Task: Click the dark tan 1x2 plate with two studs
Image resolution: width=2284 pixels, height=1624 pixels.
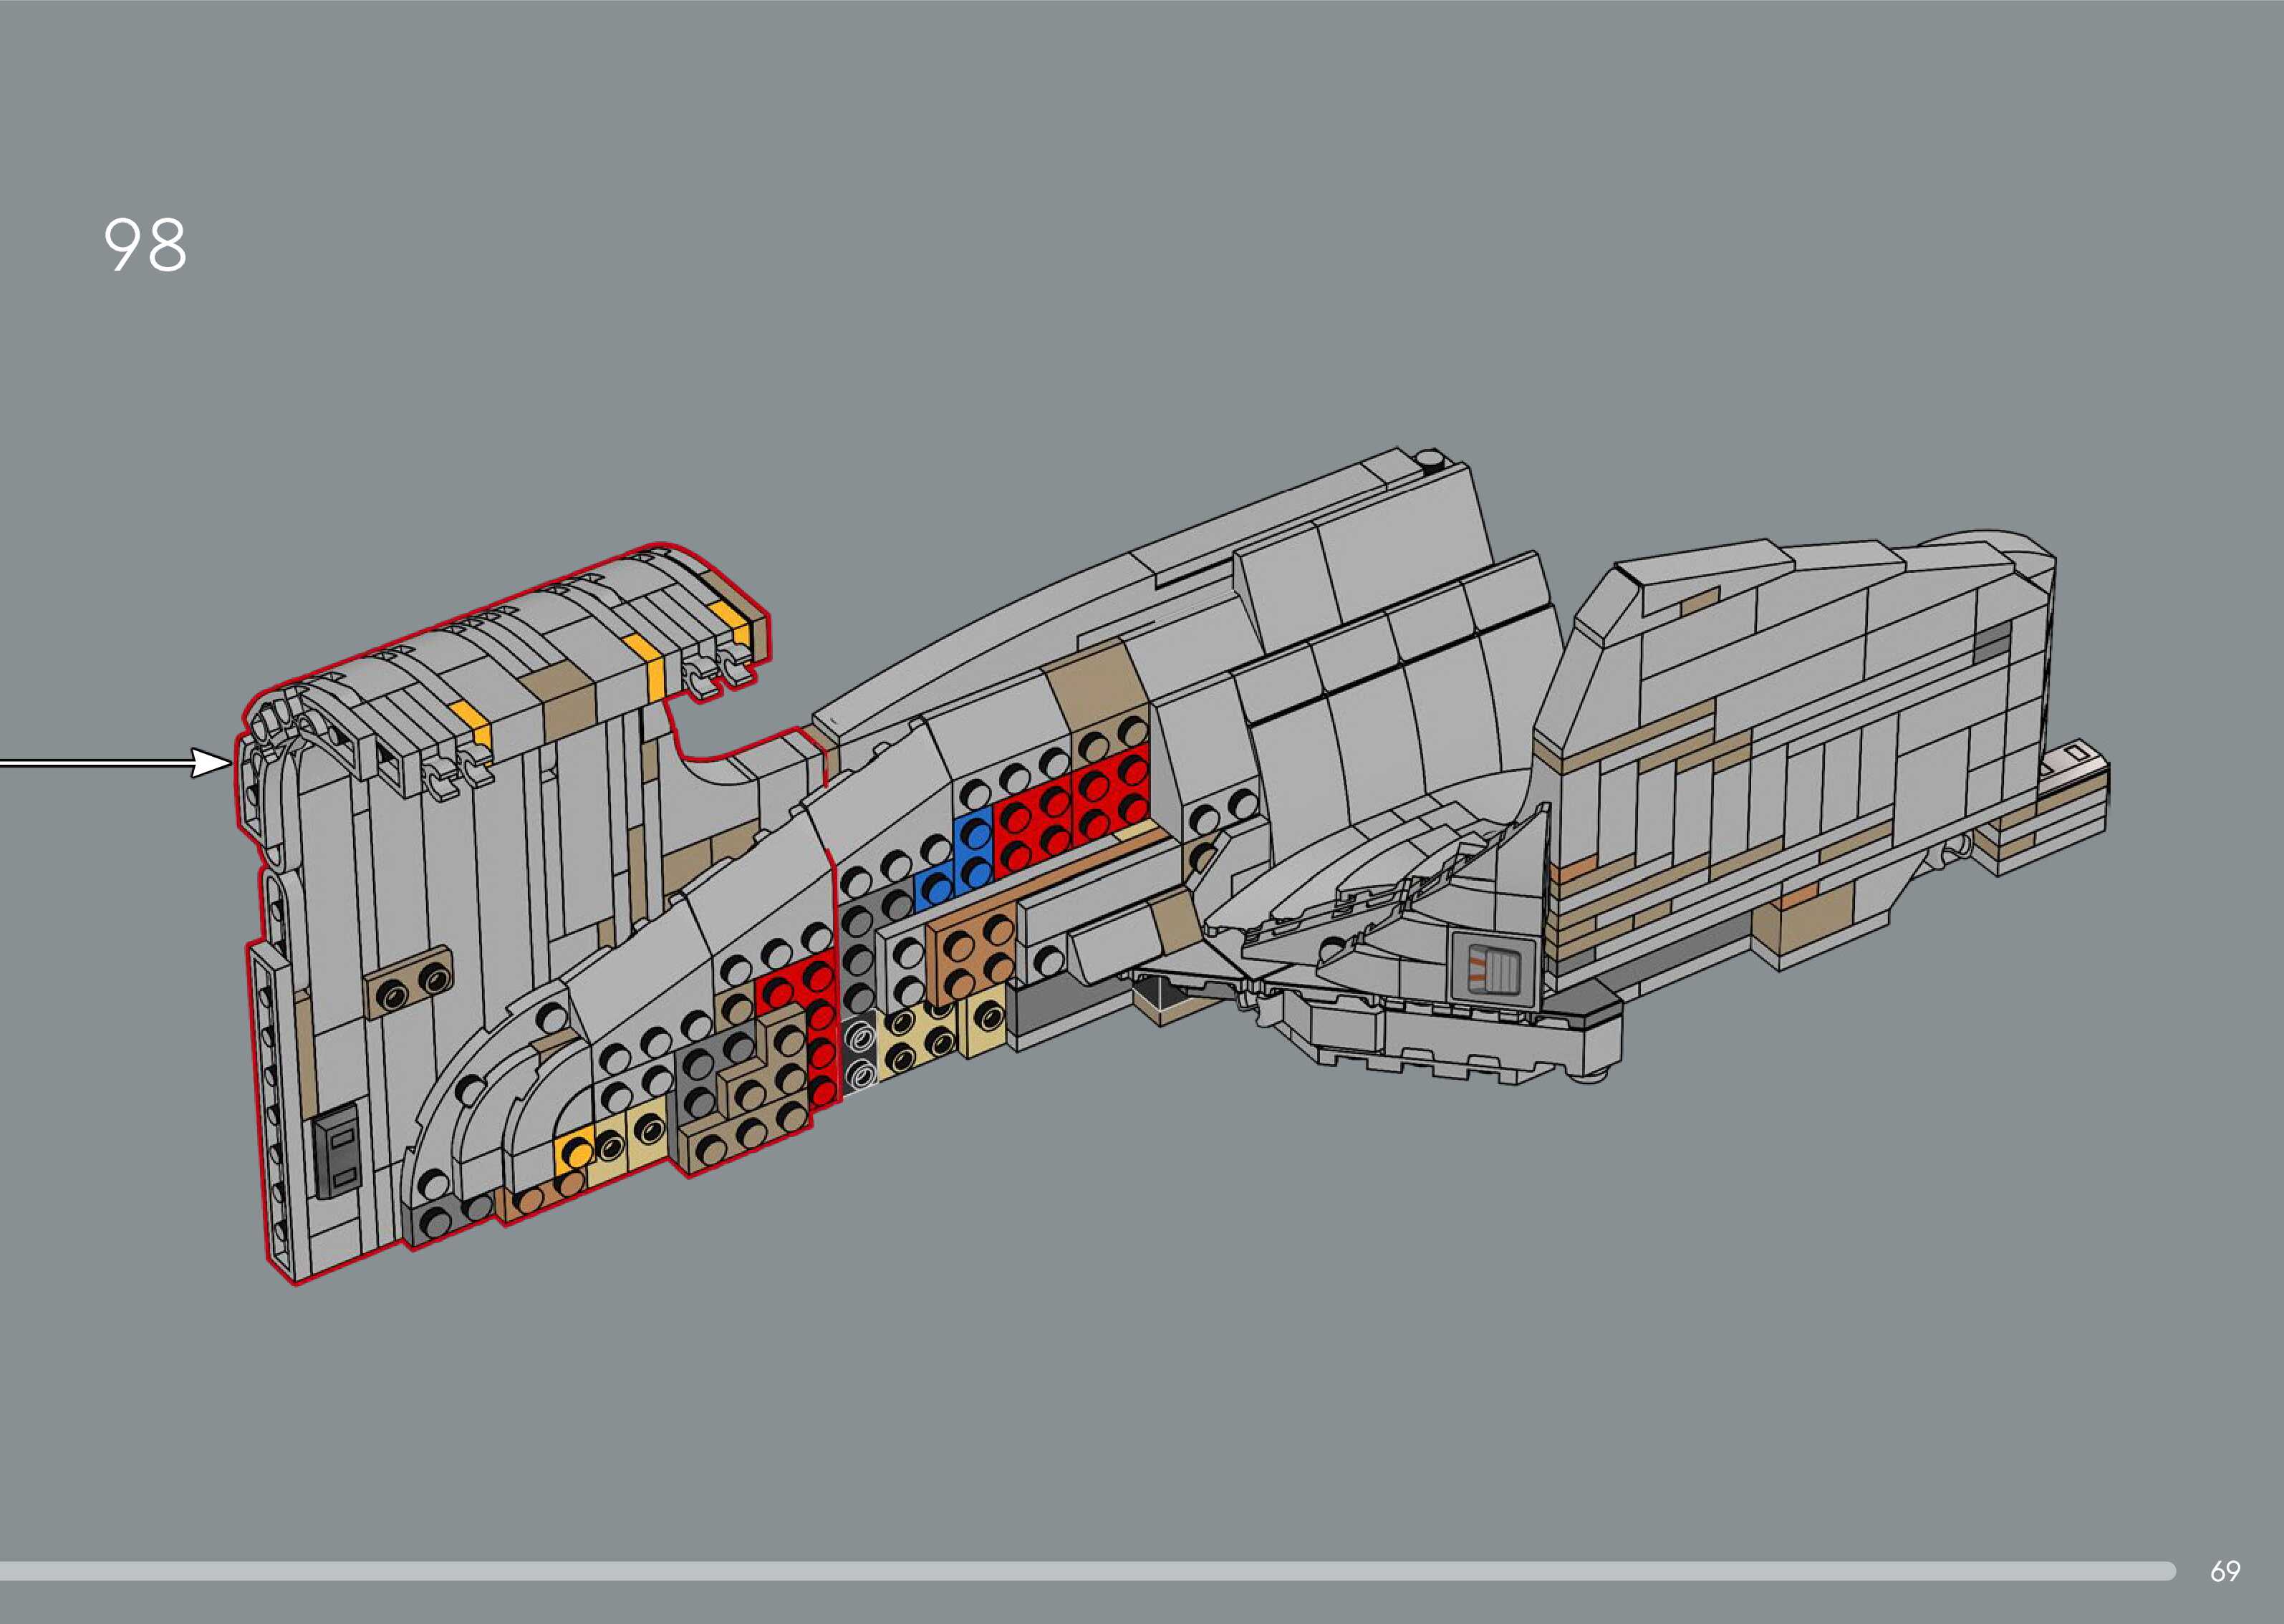Action: [x=408, y=983]
